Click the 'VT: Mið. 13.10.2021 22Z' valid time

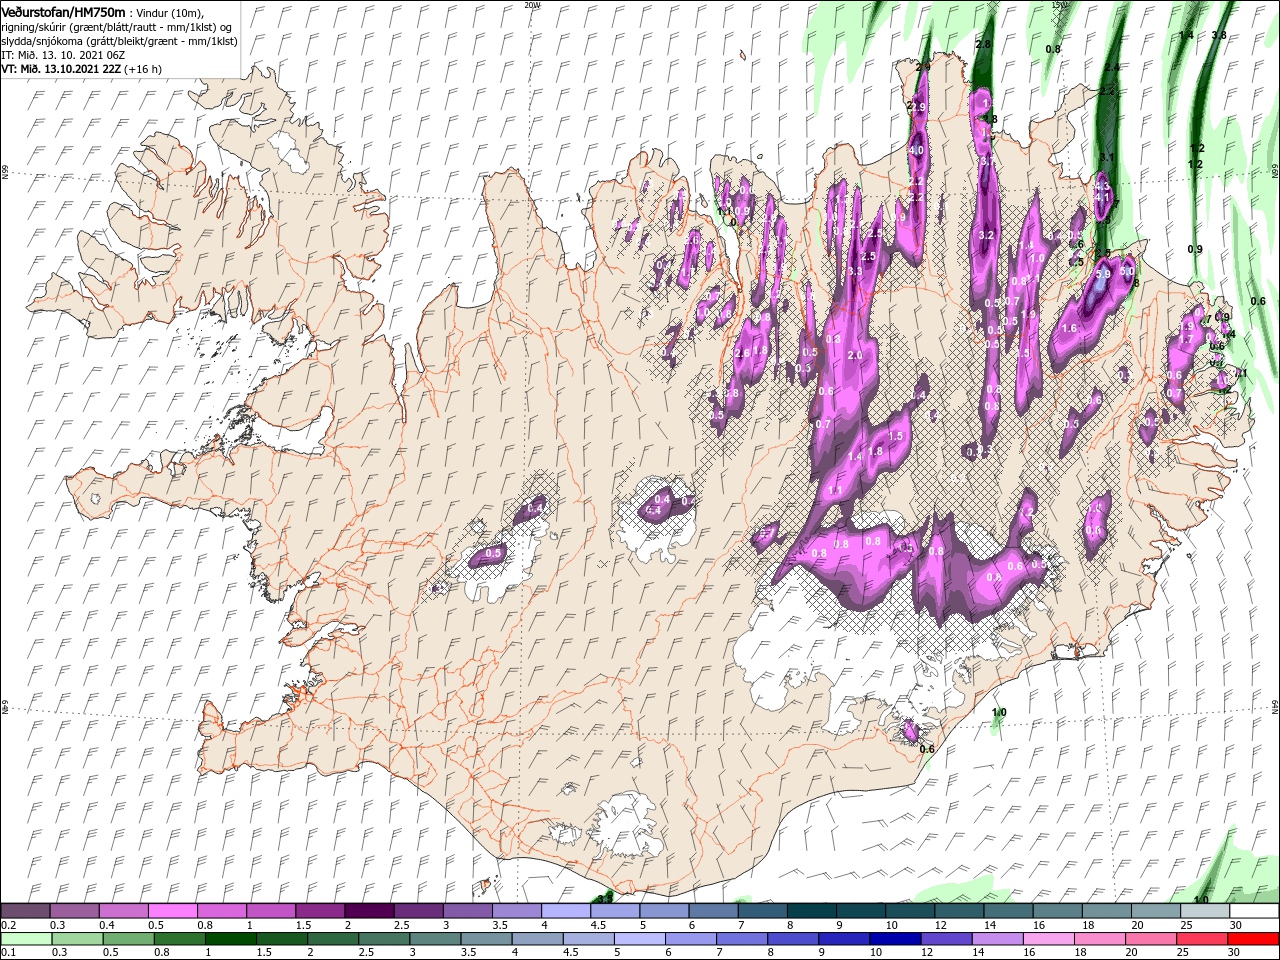(60, 69)
